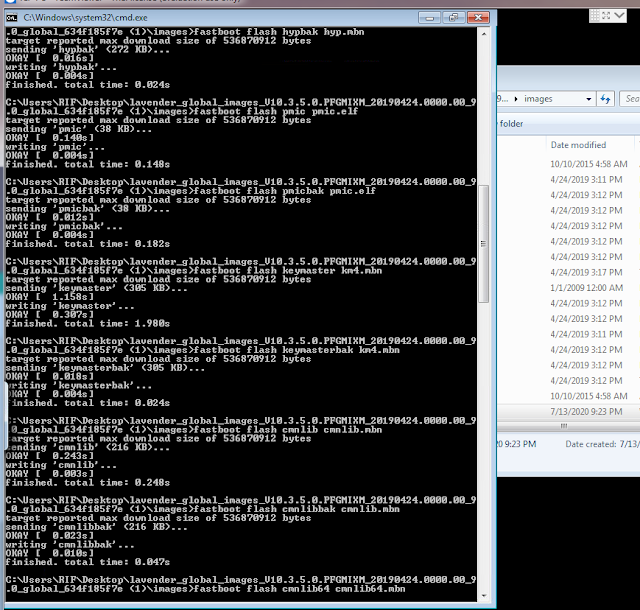Expand the remote toolbar chevron
The height and width of the screenshot is (610, 640).
pos(619,16)
